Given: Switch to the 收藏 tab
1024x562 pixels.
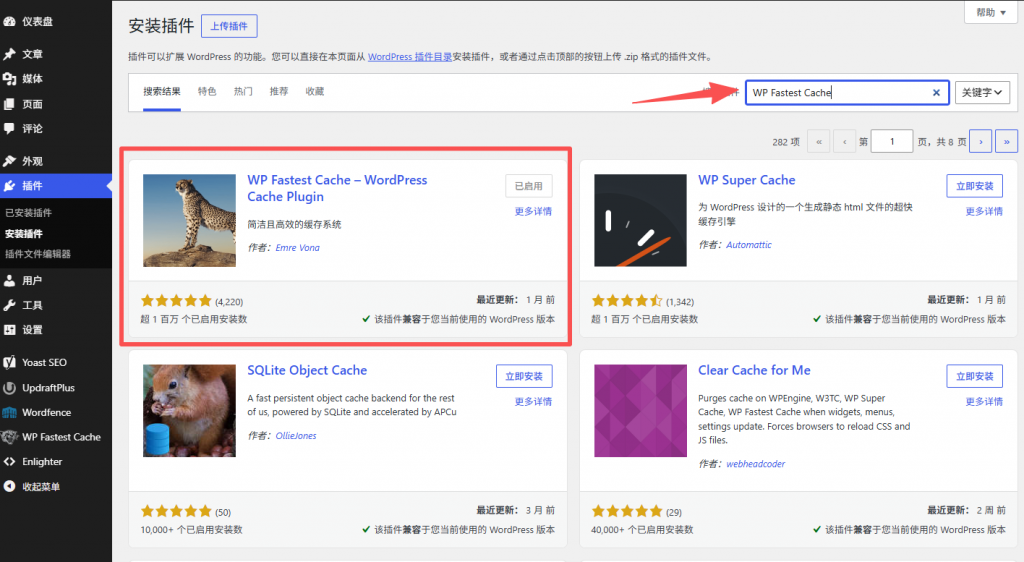Looking at the screenshot, I should (x=315, y=91).
